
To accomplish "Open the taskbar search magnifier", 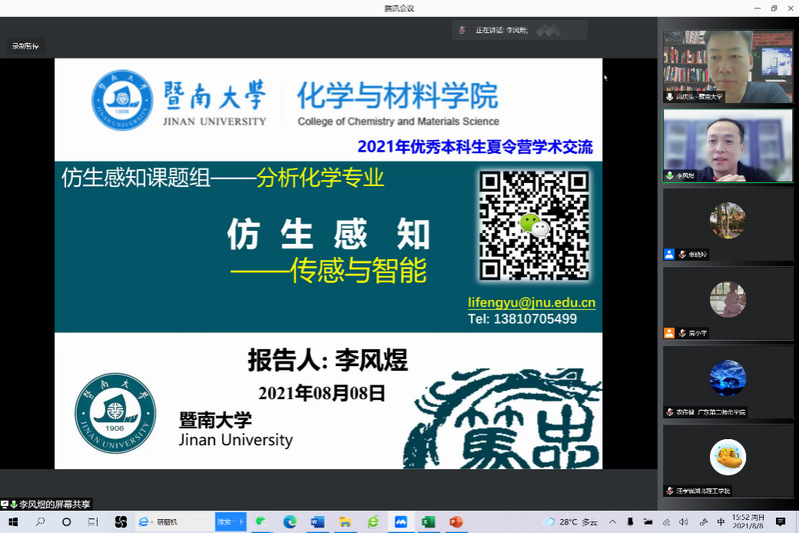I will coord(40,522).
